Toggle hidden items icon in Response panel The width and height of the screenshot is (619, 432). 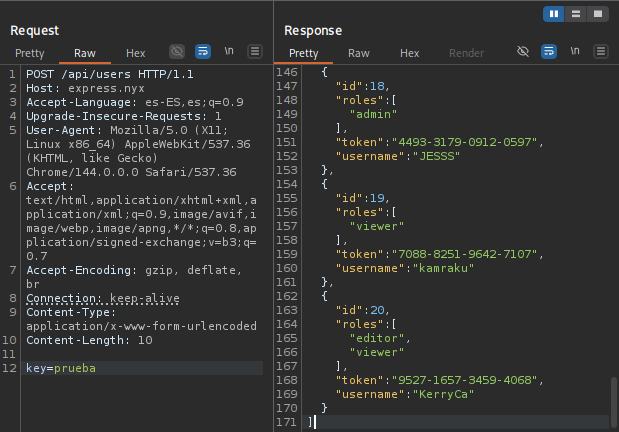tap(522, 51)
